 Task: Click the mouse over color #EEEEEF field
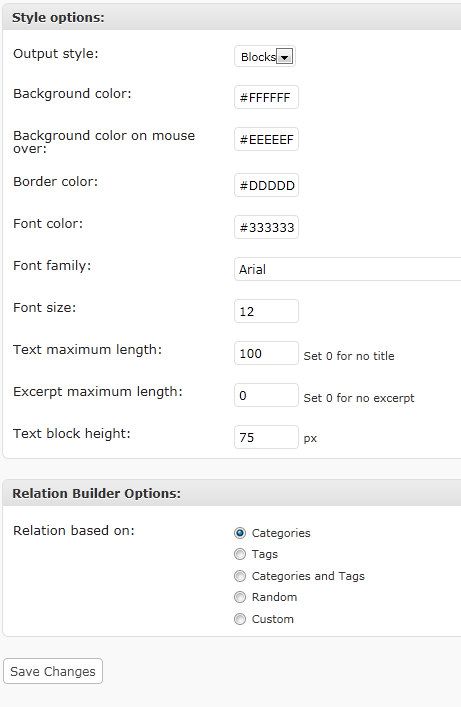pos(266,139)
